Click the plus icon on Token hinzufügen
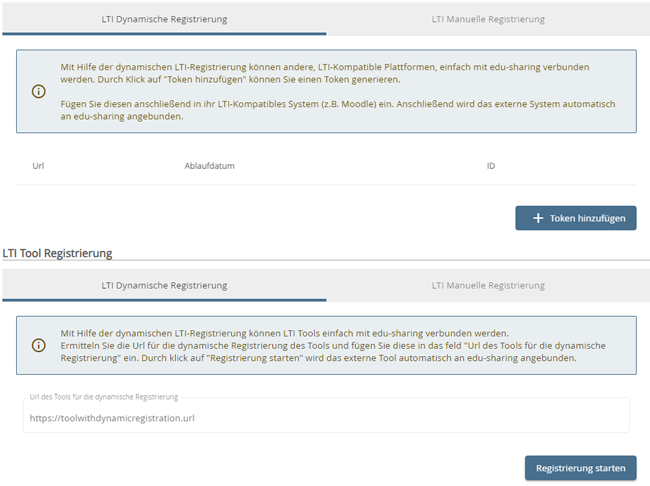This screenshot has height=486, width=650. (x=538, y=218)
